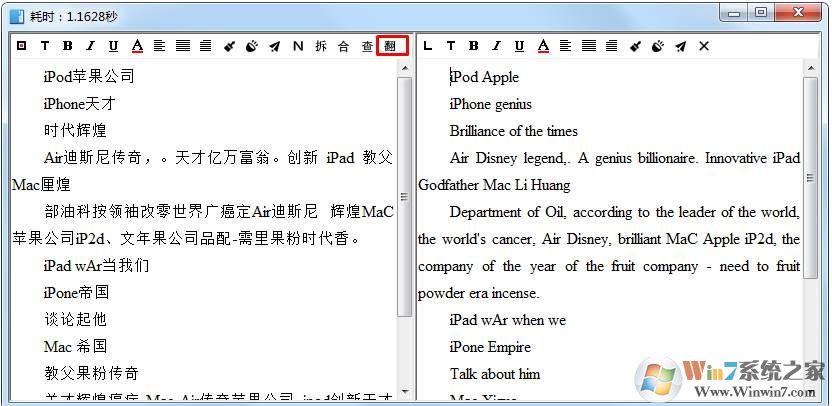Click the line 'iPad wAr当我们'

(x=96, y=265)
